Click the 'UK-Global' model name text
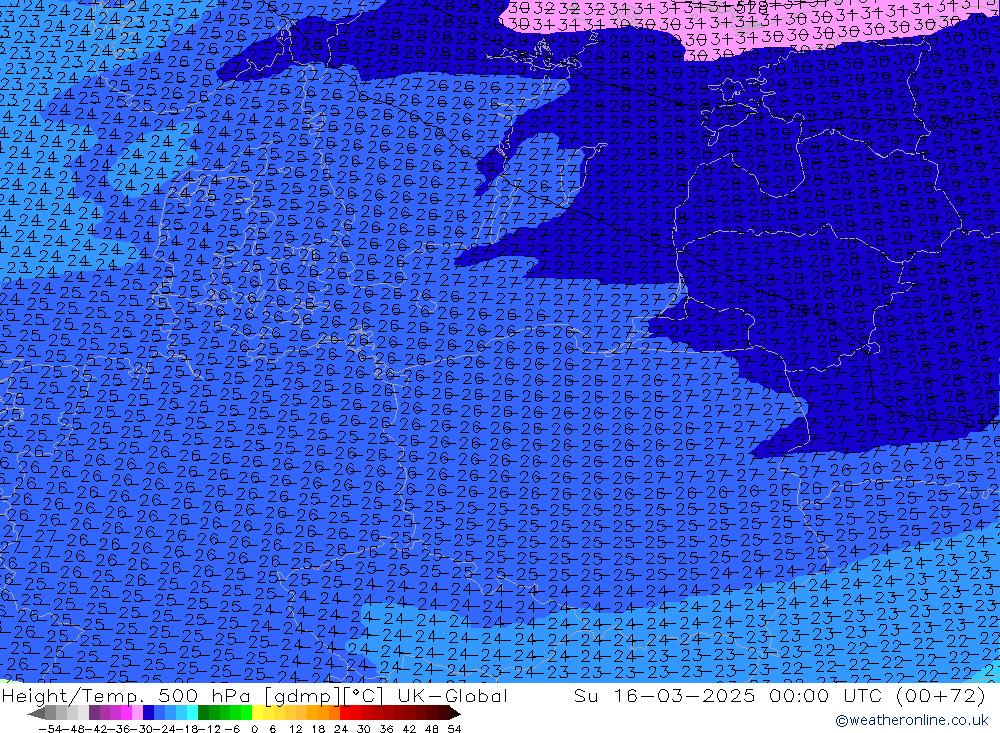 (452, 695)
